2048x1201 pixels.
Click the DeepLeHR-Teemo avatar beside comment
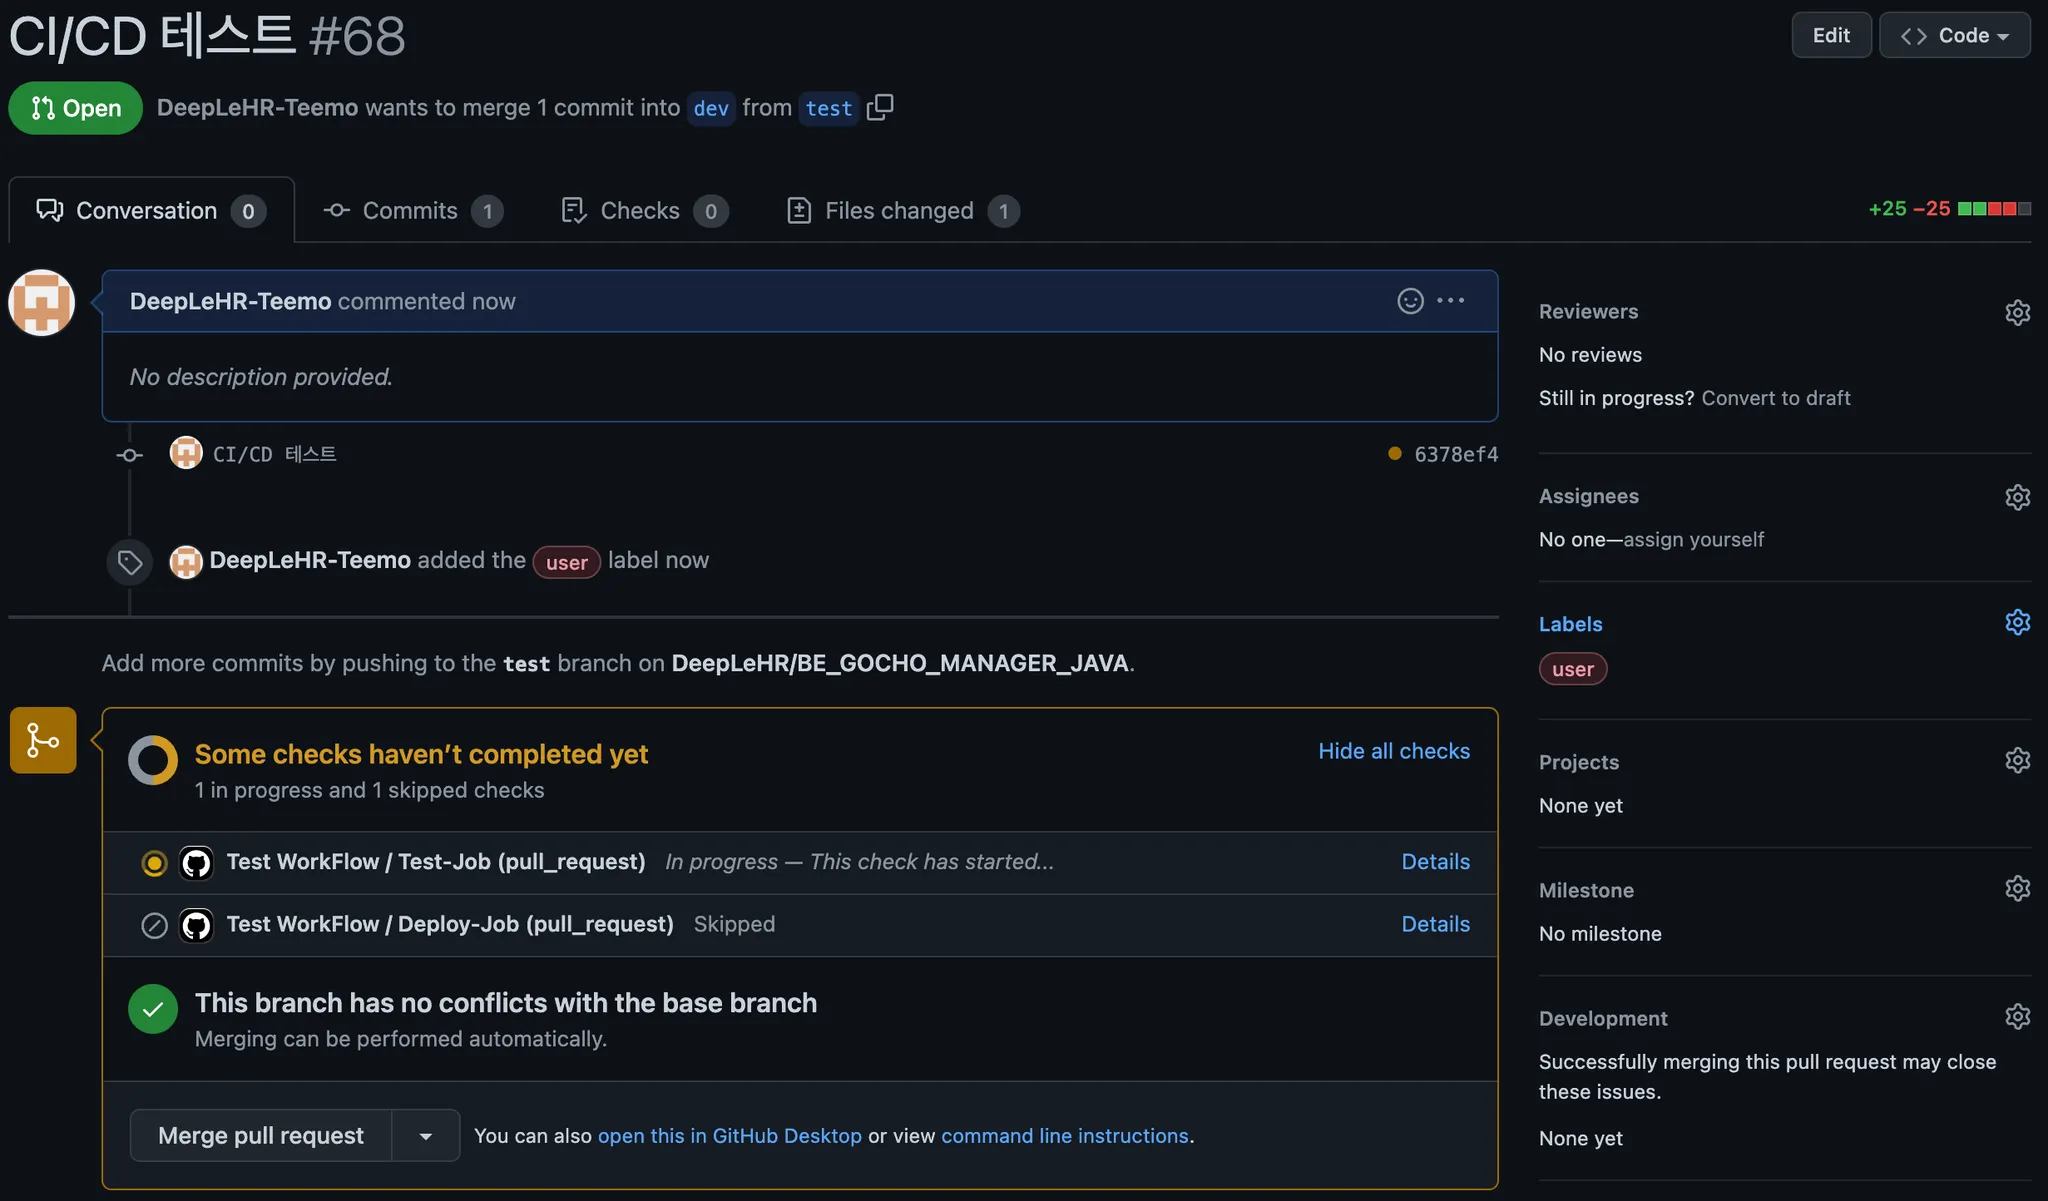tap(42, 302)
